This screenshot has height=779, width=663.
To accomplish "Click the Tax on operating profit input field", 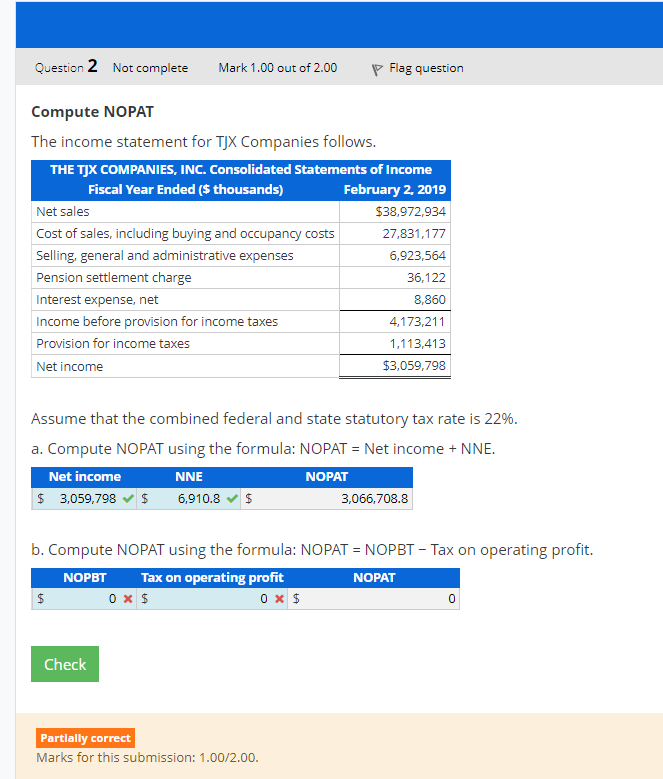I will (210, 599).
